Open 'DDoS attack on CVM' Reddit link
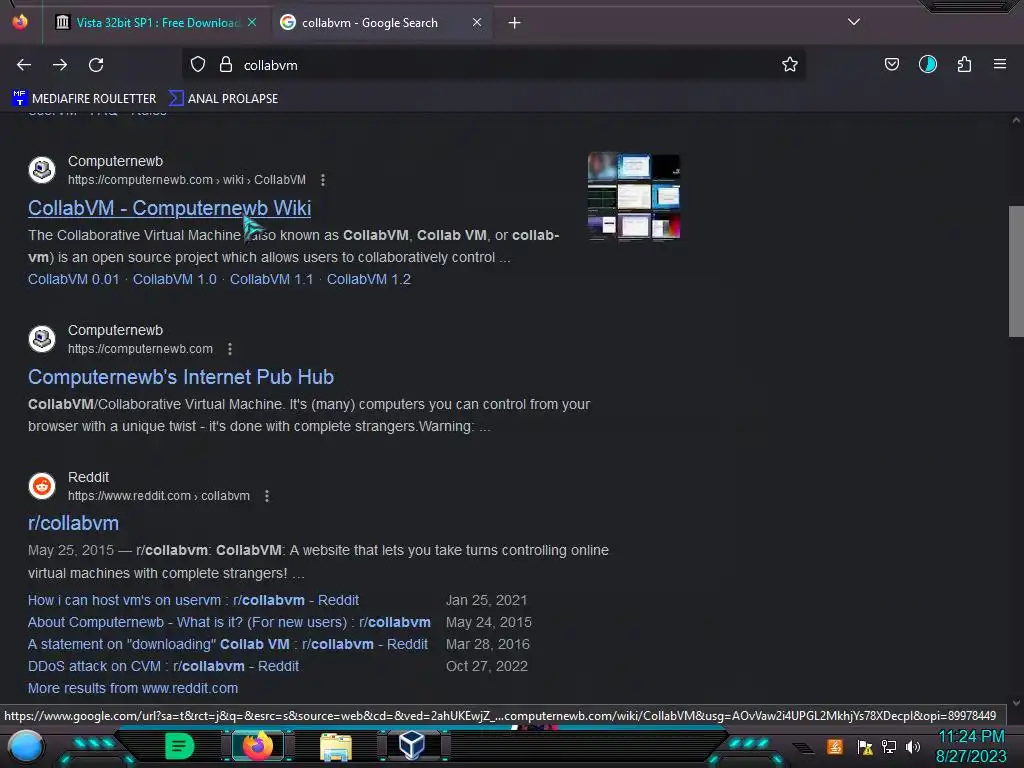This screenshot has height=768, width=1024. [x=163, y=667]
